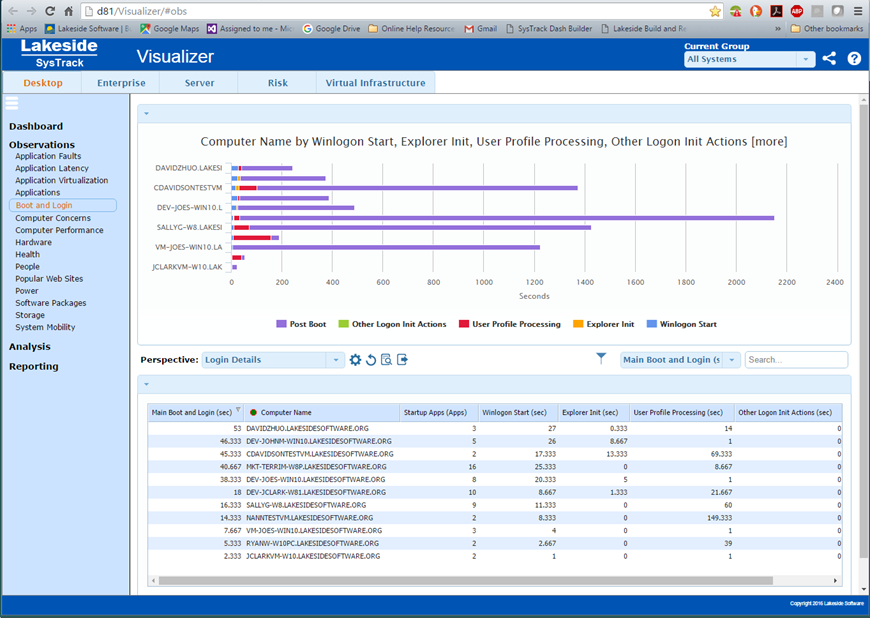The width and height of the screenshot is (870, 618).
Task: Switch to the Desktop tab
Action: click(43, 83)
